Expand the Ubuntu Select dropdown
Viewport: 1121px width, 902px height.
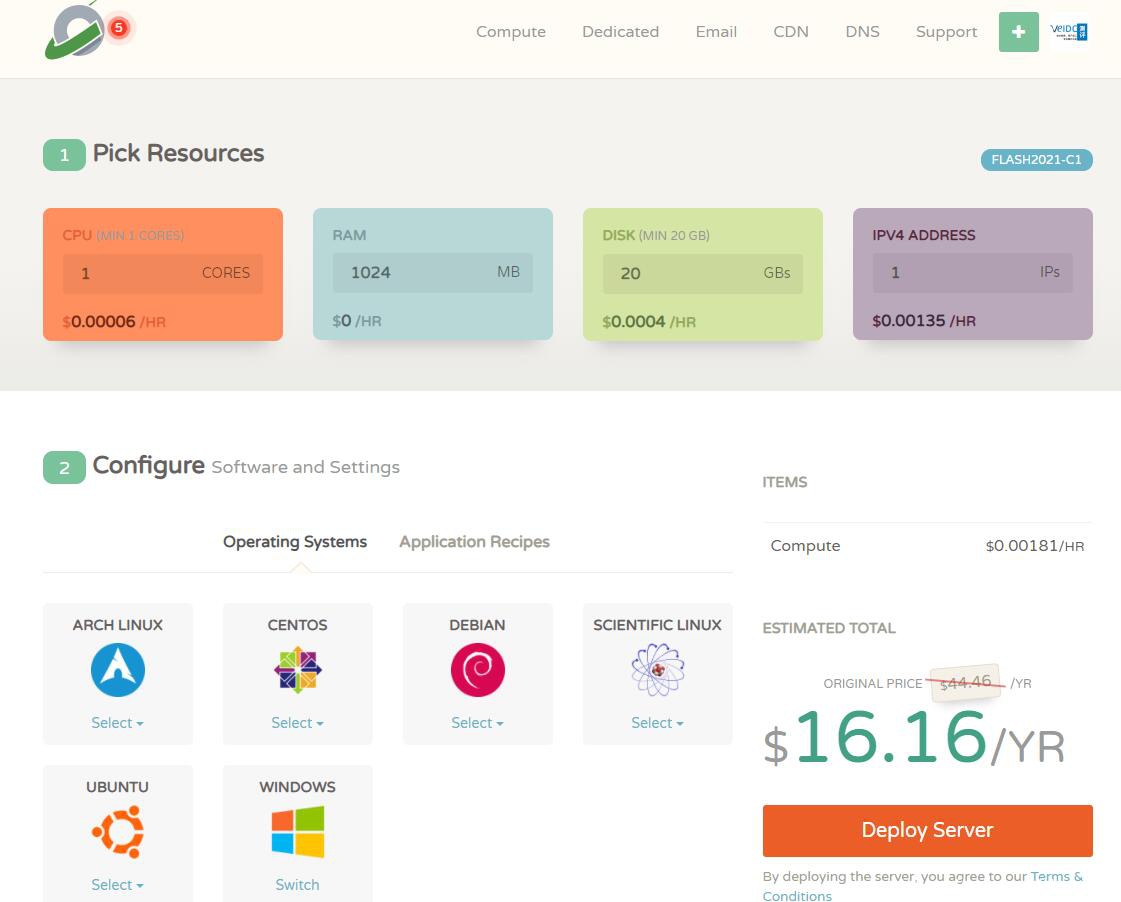click(118, 885)
